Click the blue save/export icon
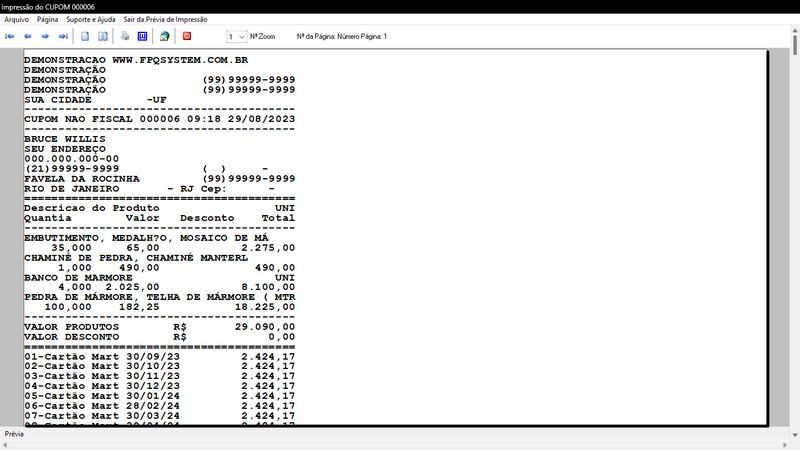Viewport: 800px width, 450px height. point(143,36)
